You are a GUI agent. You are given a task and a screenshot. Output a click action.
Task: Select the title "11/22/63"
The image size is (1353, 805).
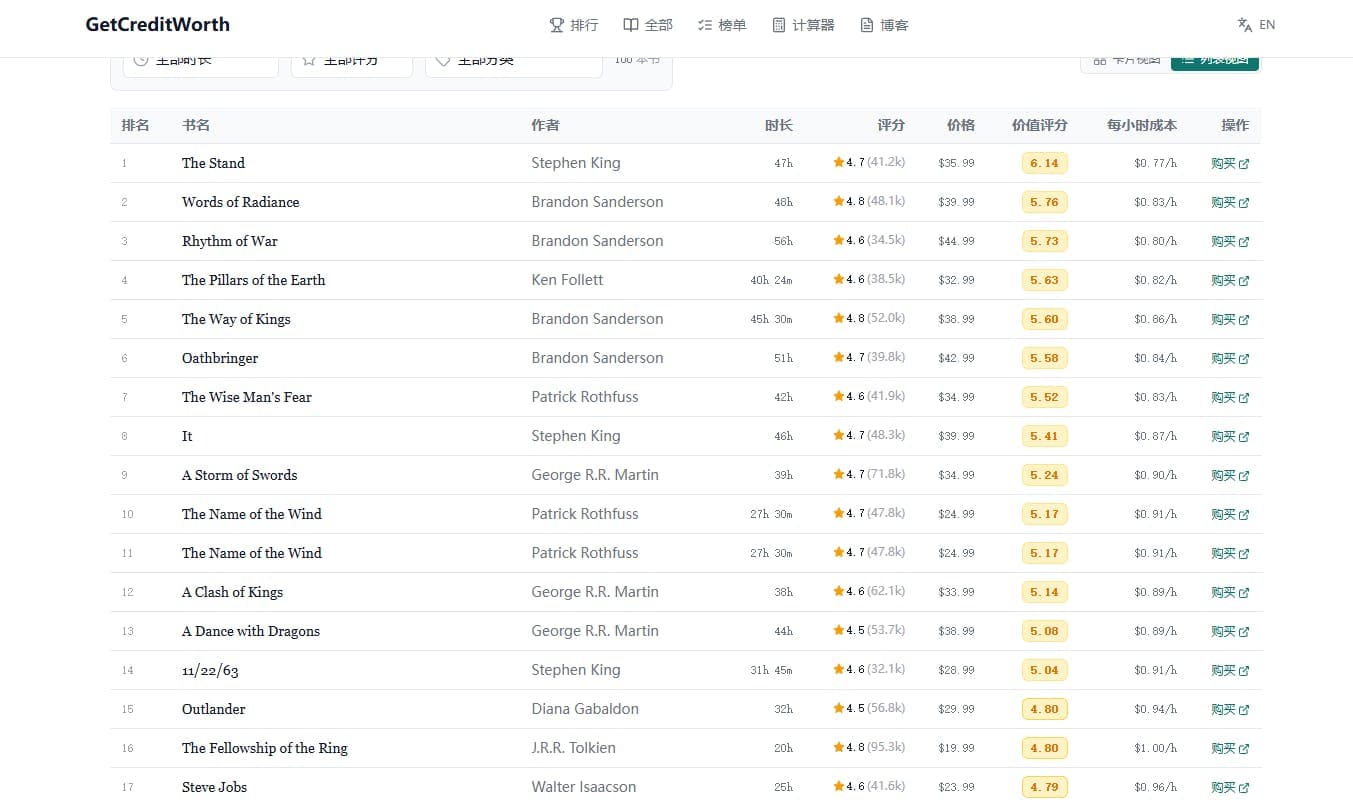coord(210,670)
